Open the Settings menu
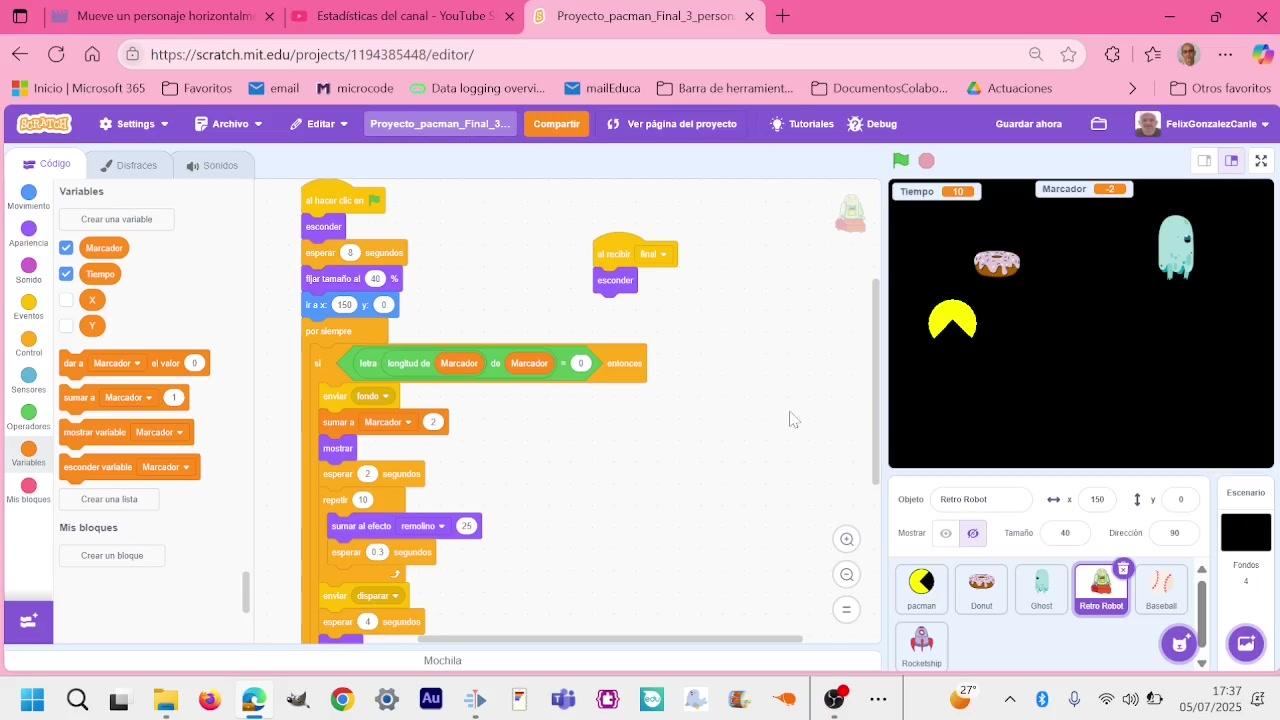This screenshot has width=1280, height=720. click(x=134, y=124)
